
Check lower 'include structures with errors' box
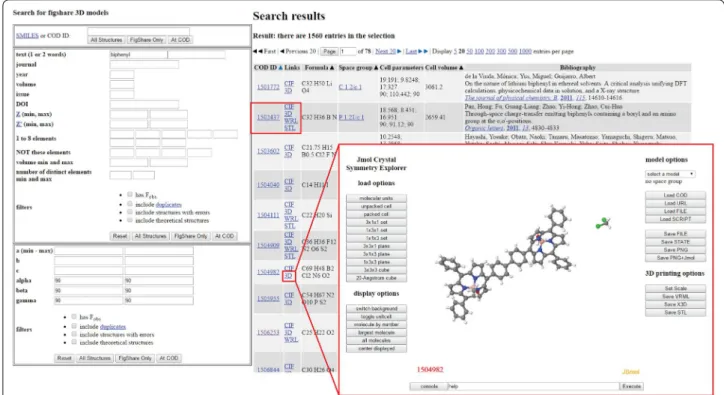(74, 334)
